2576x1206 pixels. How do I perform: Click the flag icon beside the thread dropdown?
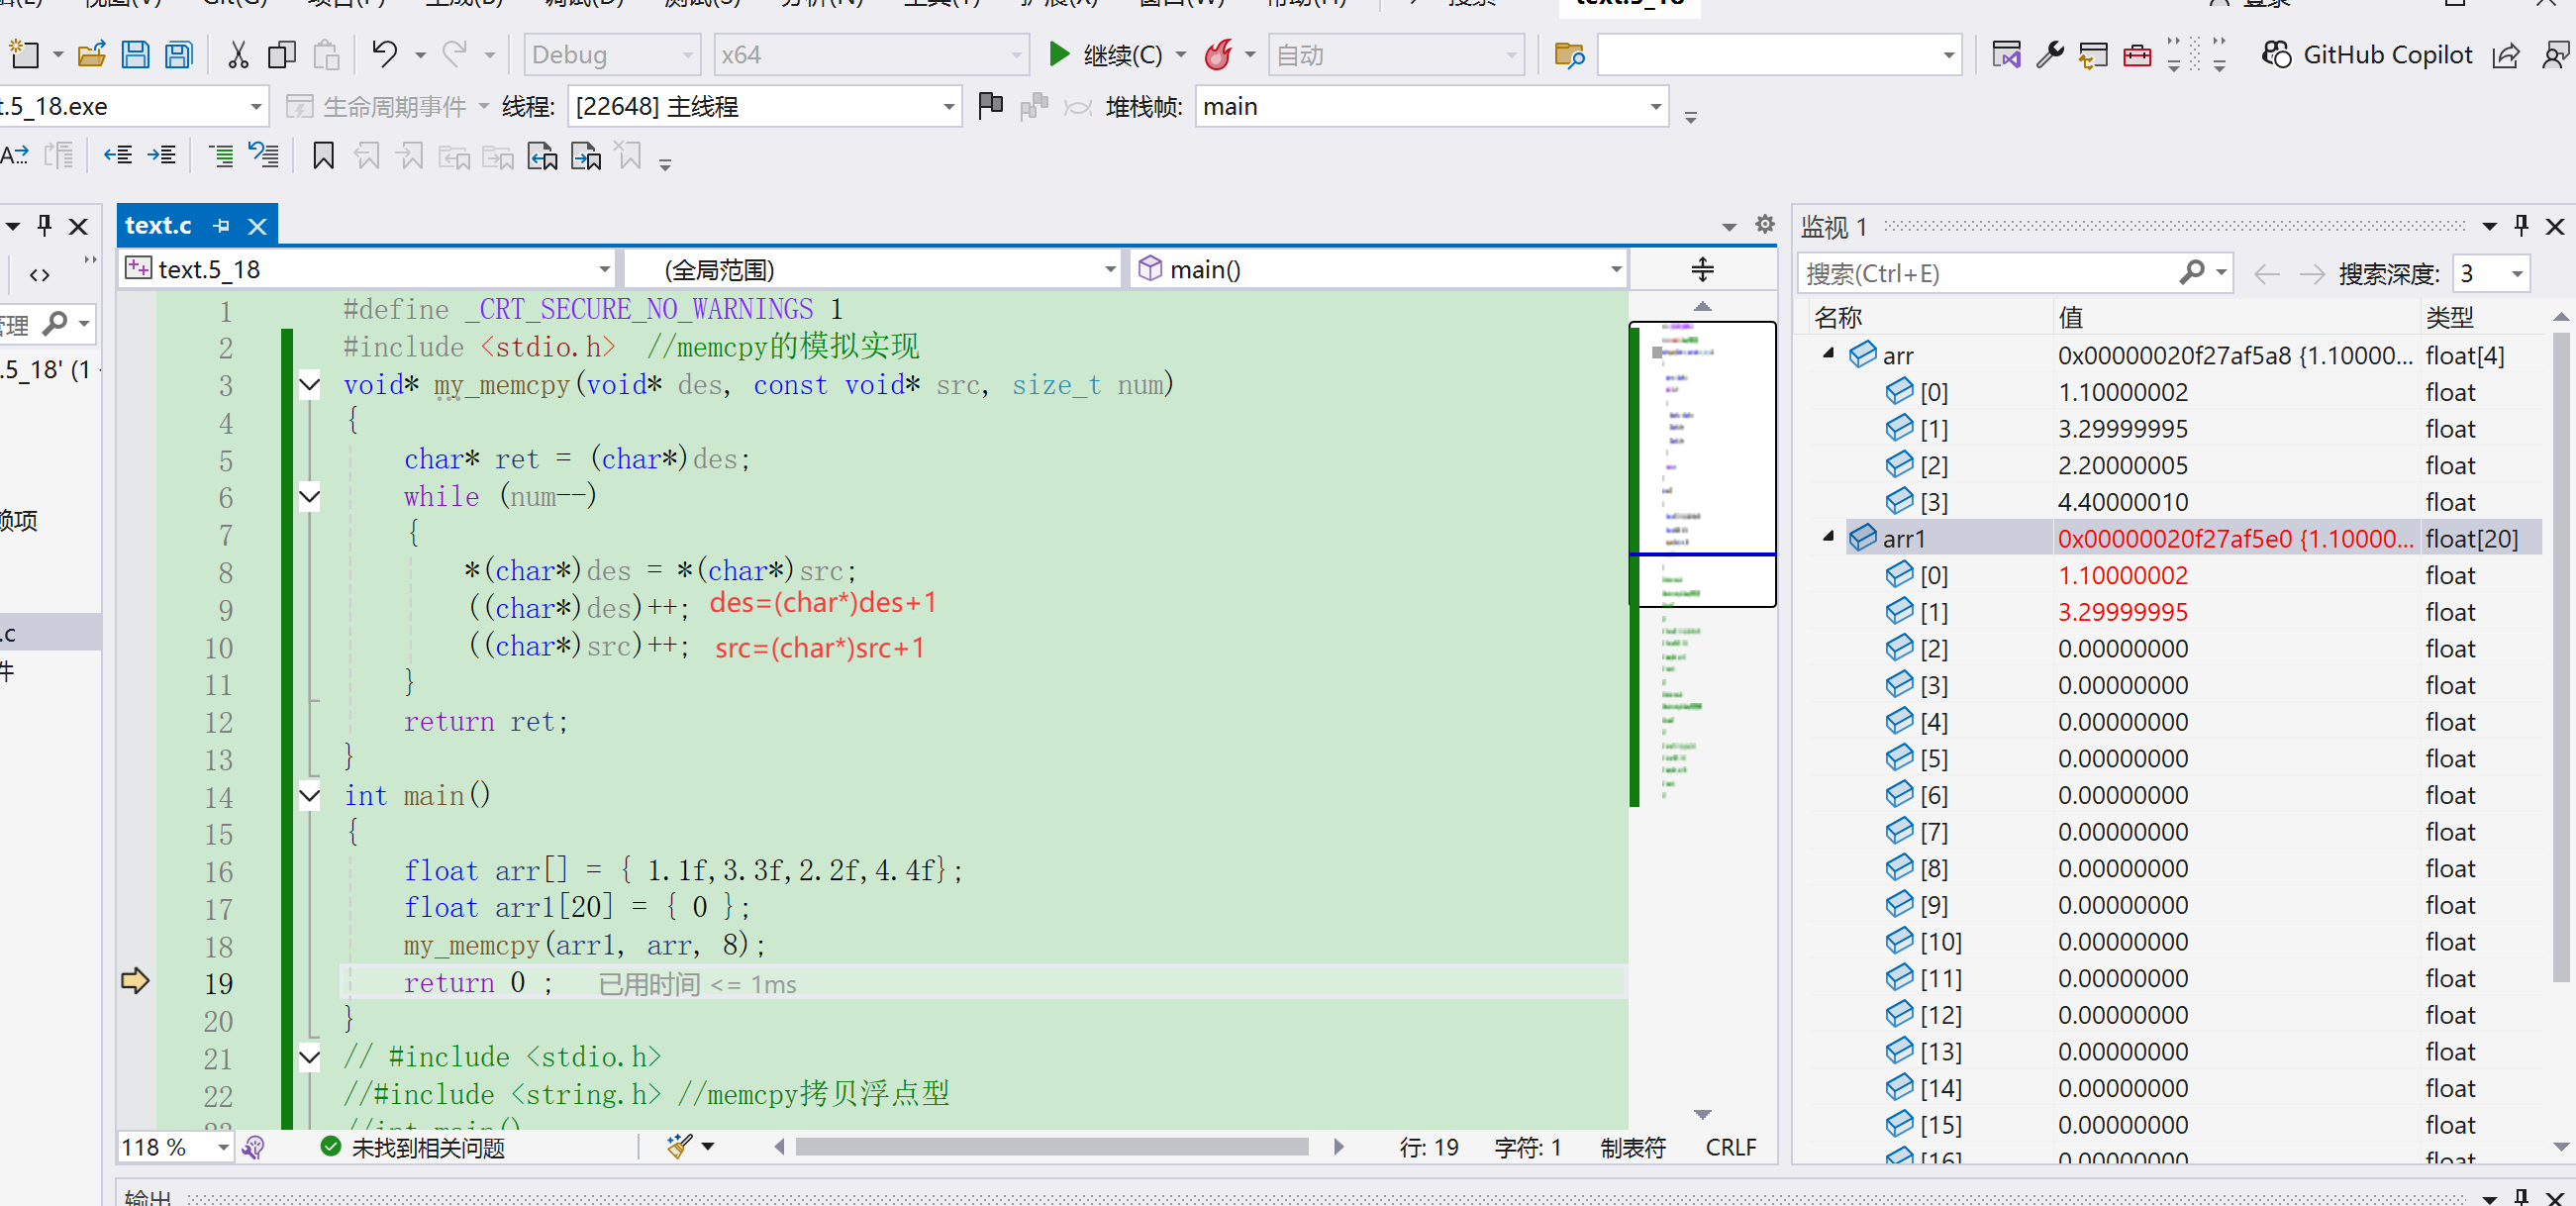(x=990, y=105)
